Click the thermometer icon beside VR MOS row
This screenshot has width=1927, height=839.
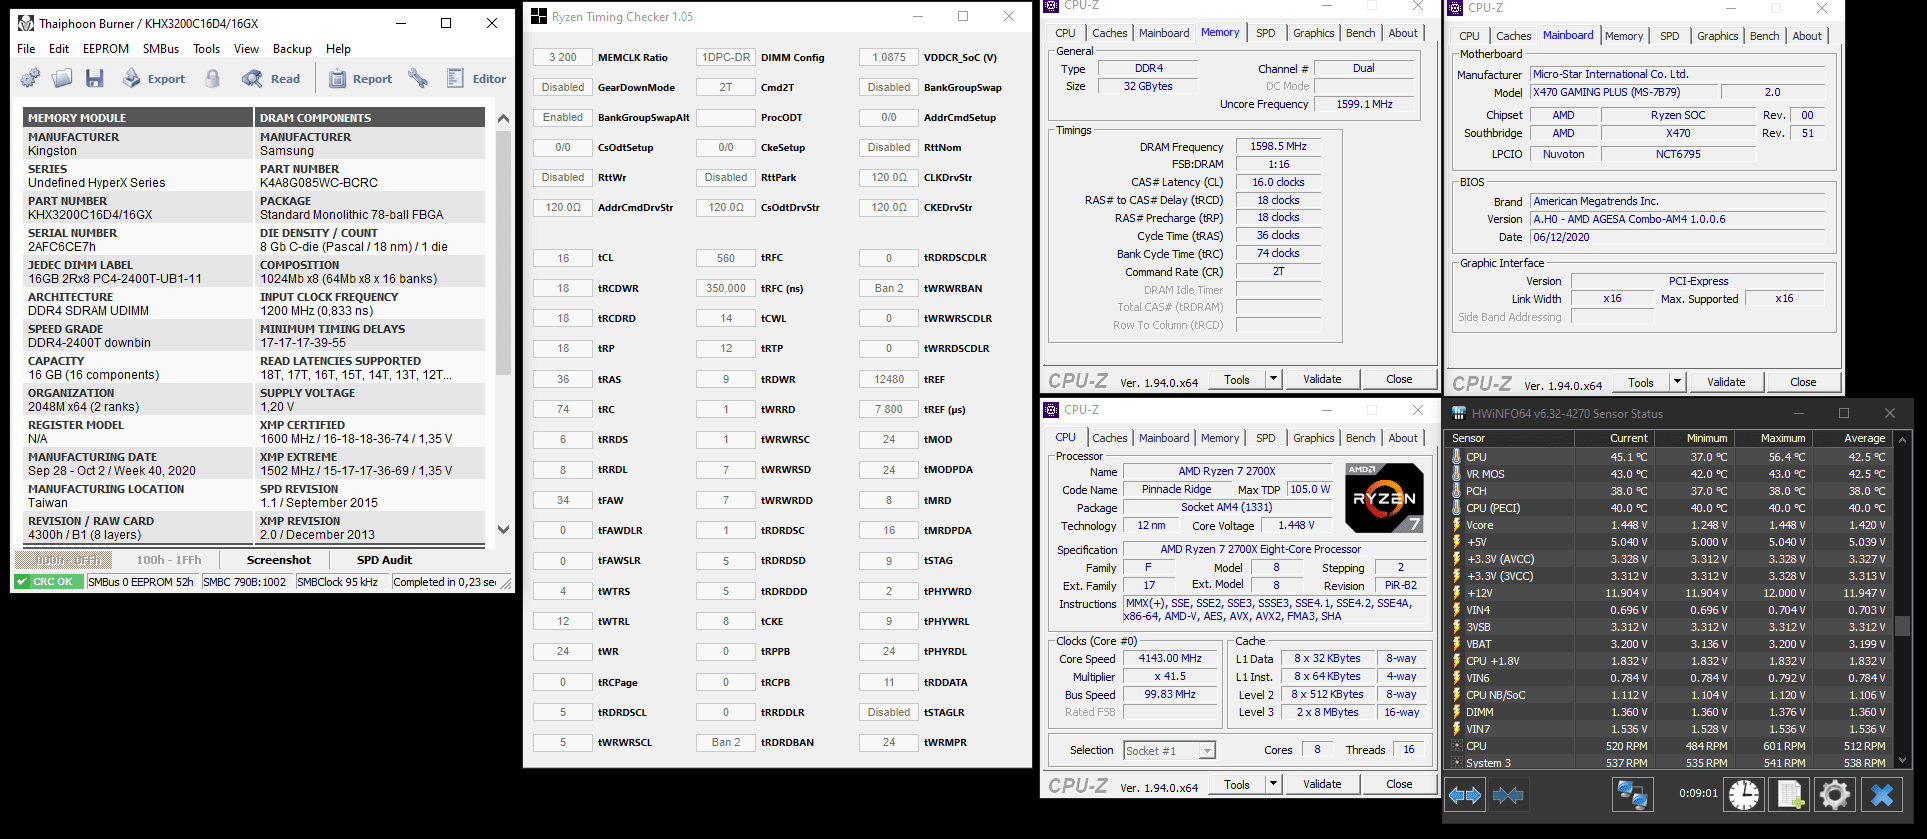pos(1457,474)
